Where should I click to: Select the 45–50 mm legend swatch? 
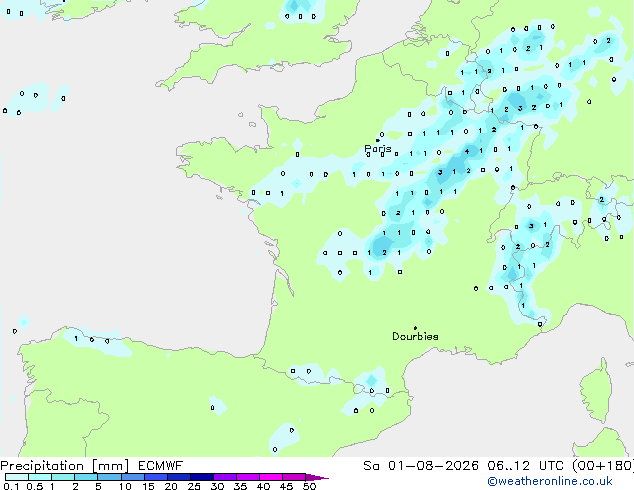click(294, 477)
